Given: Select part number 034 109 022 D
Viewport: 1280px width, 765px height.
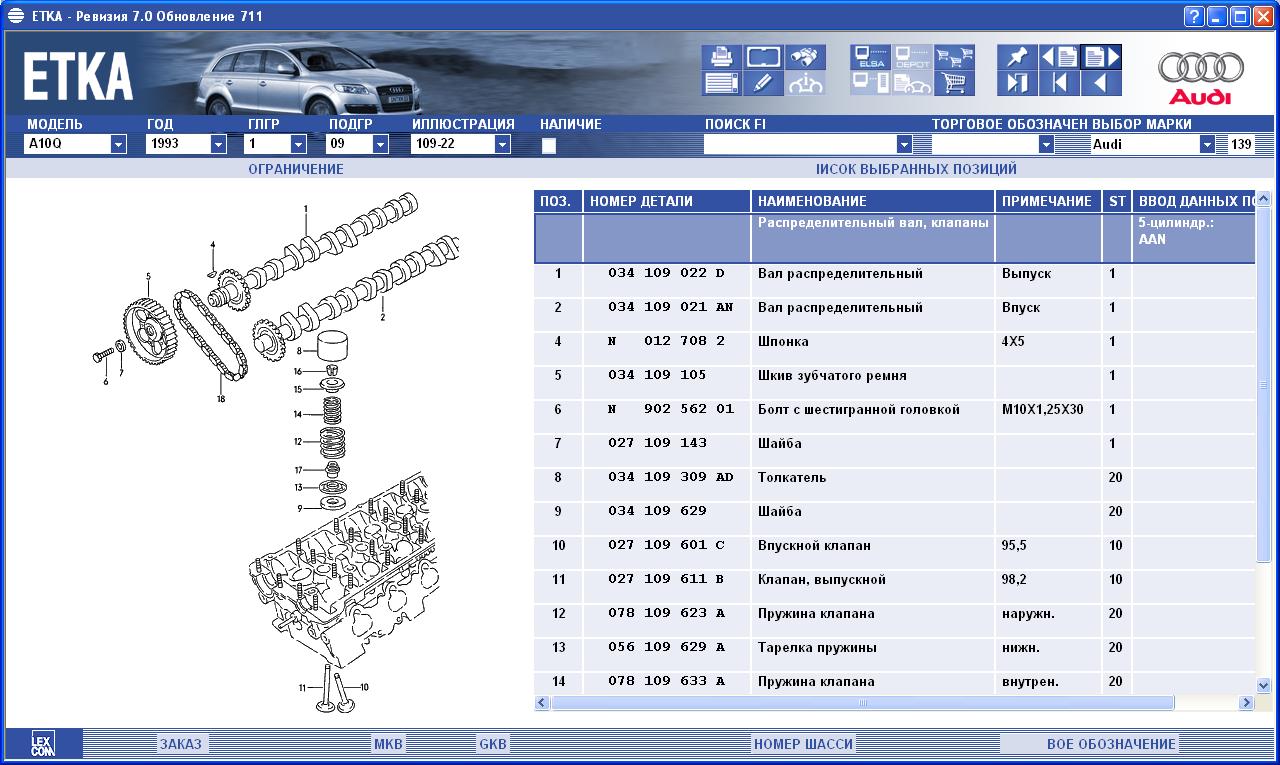Looking at the screenshot, I should click(x=666, y=274).
